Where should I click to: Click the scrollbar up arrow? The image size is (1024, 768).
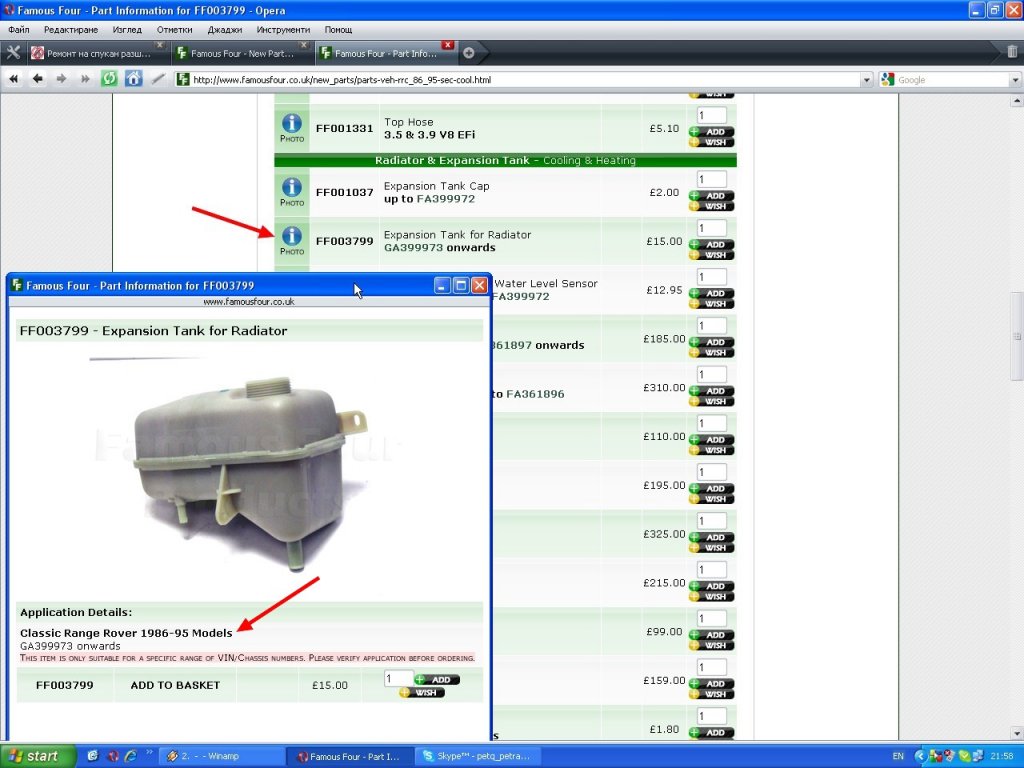click(1017, 101)
